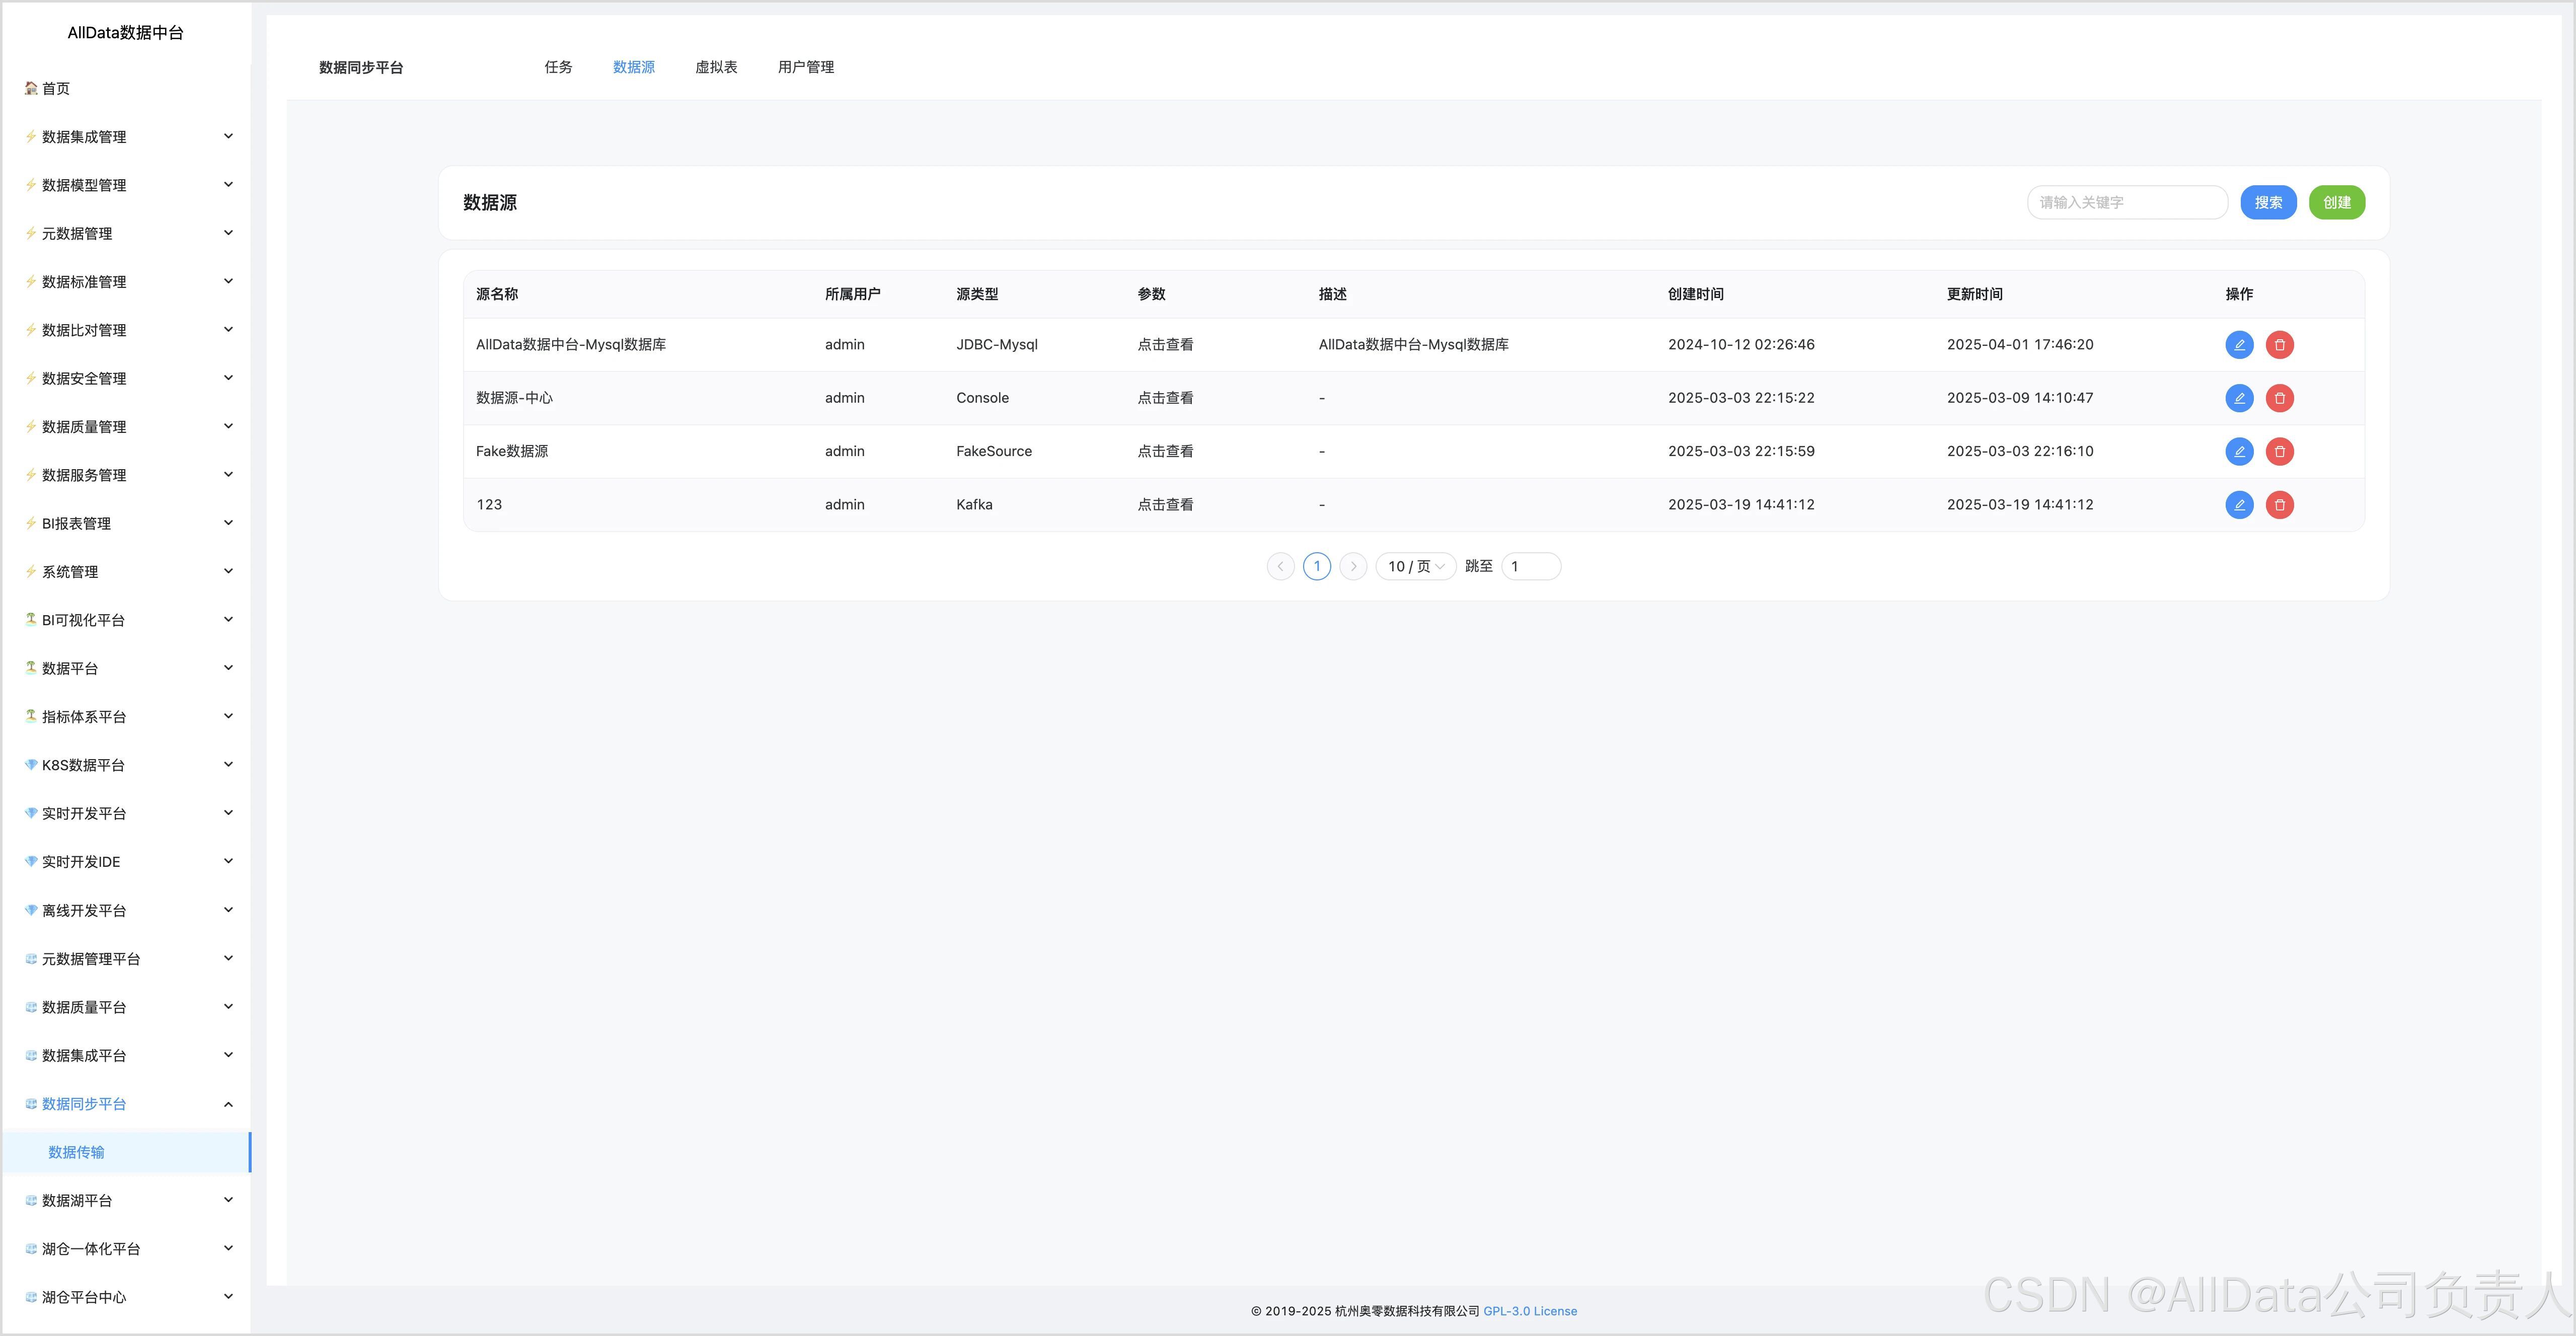Click the icon beside BI可视化平台
Screen dimensions: 2576x1336
[x=31, y=619]
